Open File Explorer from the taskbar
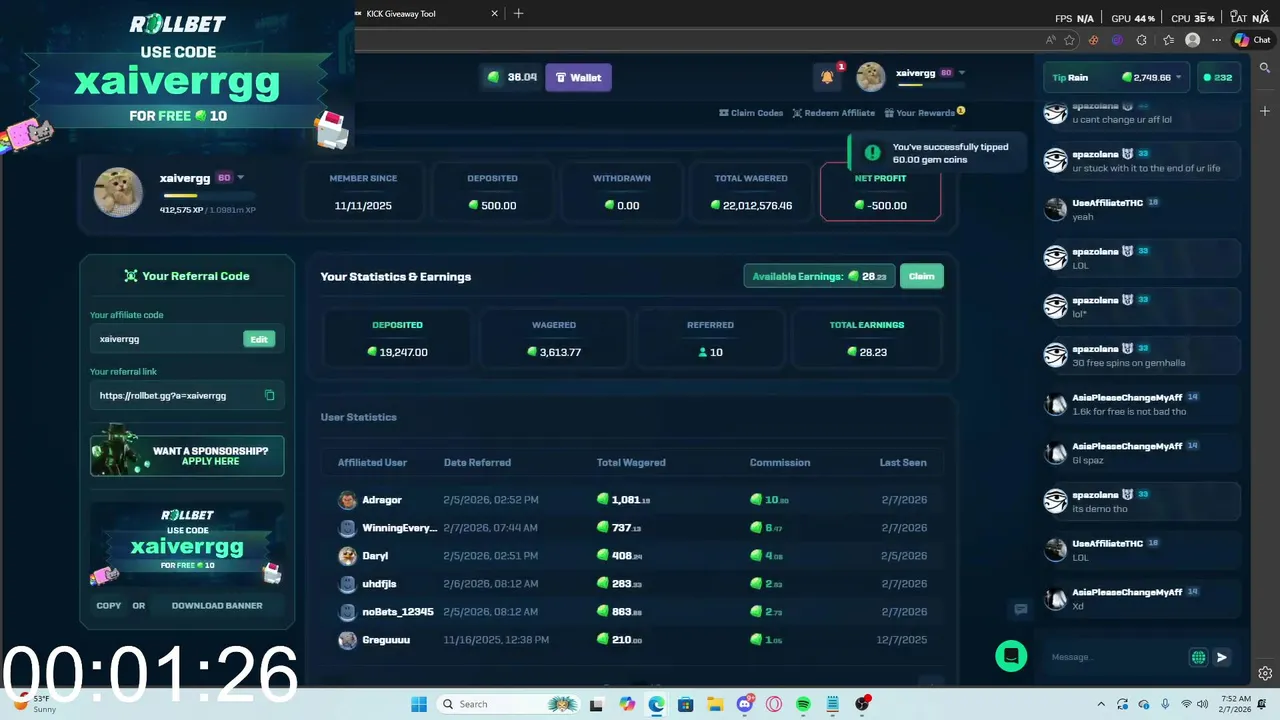Viewport: 1280px width, 720px height. 715,704
